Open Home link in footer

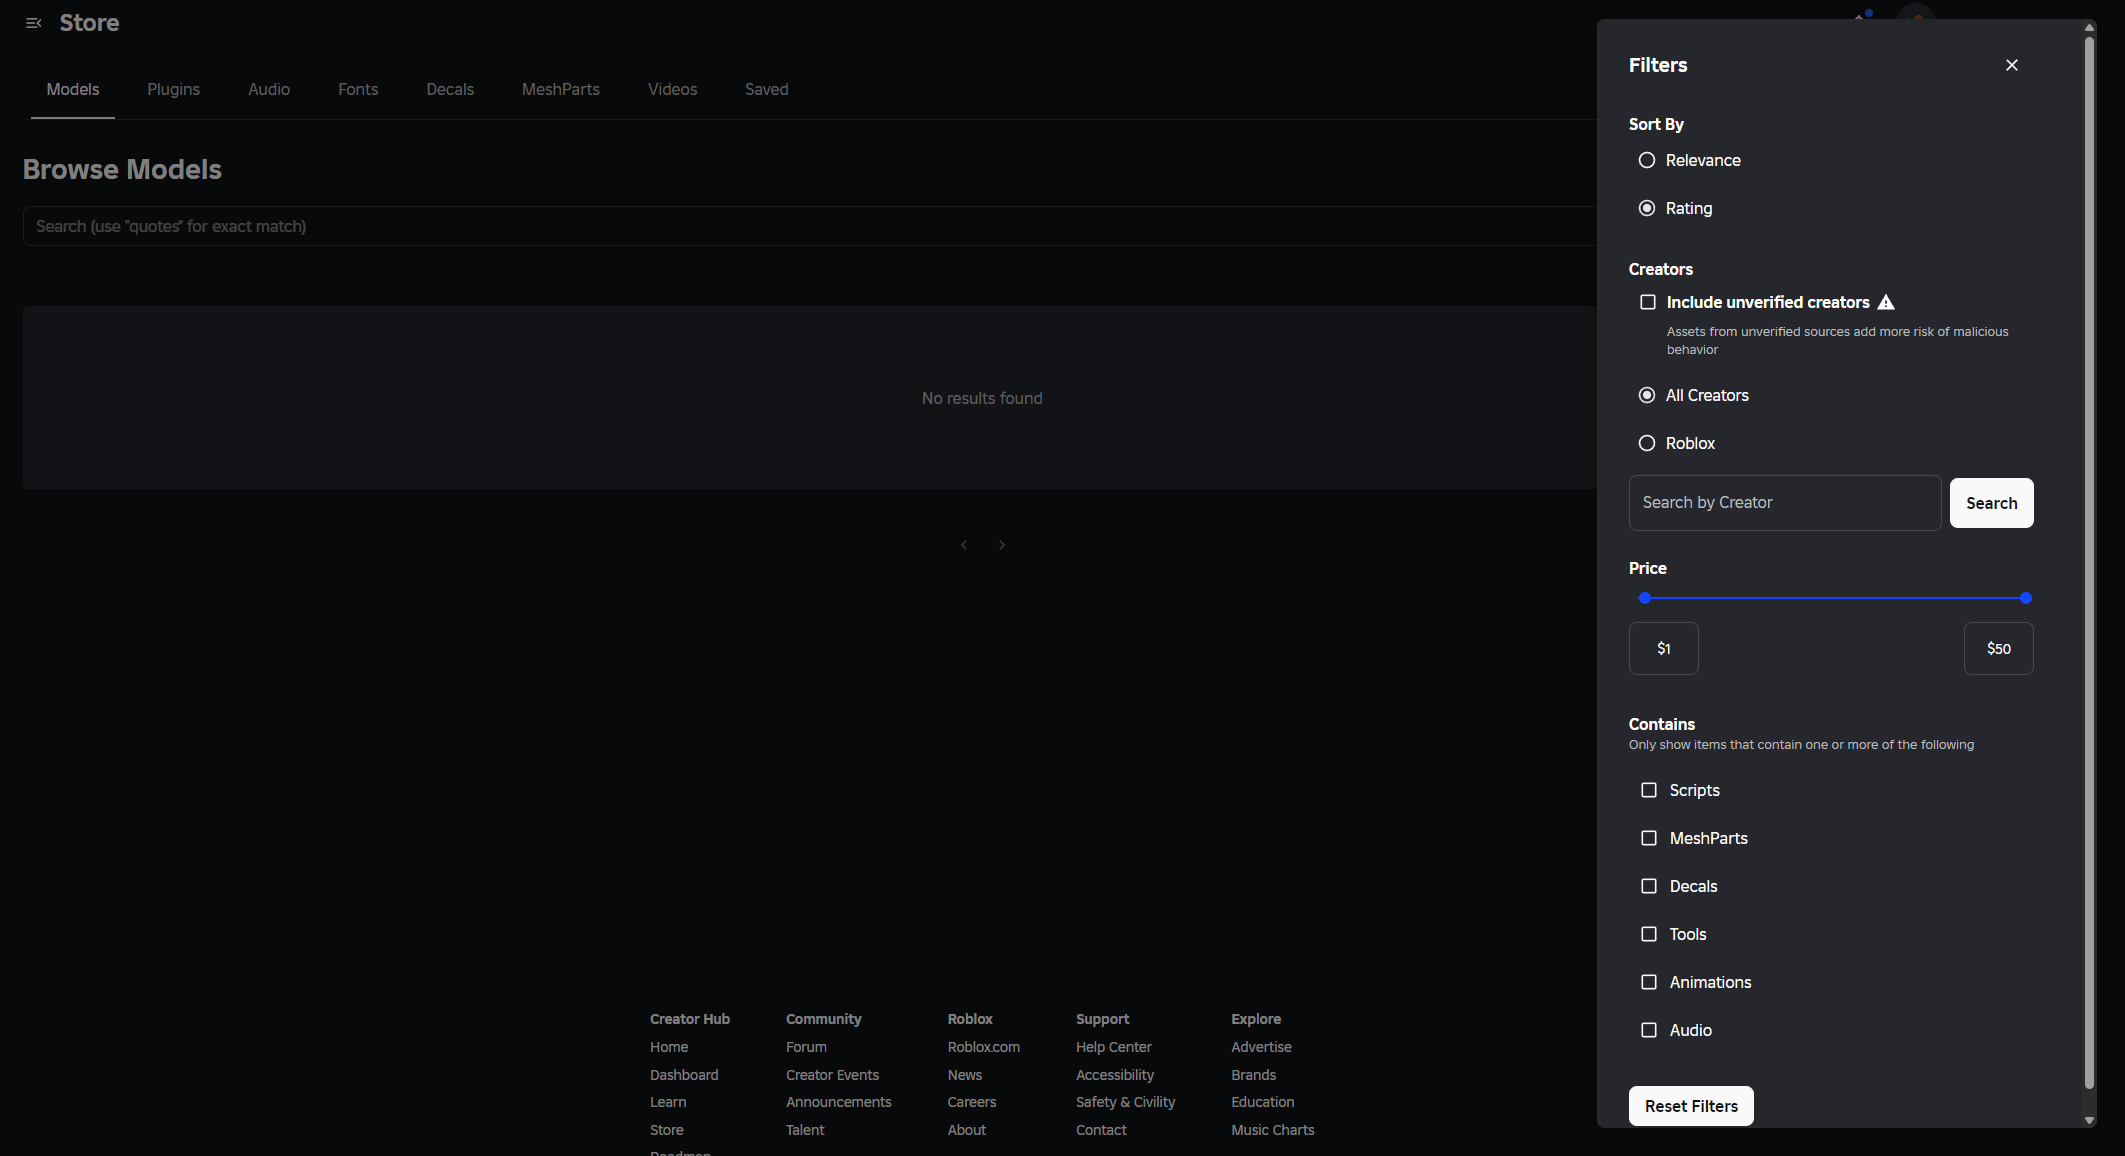[669, 1047]
